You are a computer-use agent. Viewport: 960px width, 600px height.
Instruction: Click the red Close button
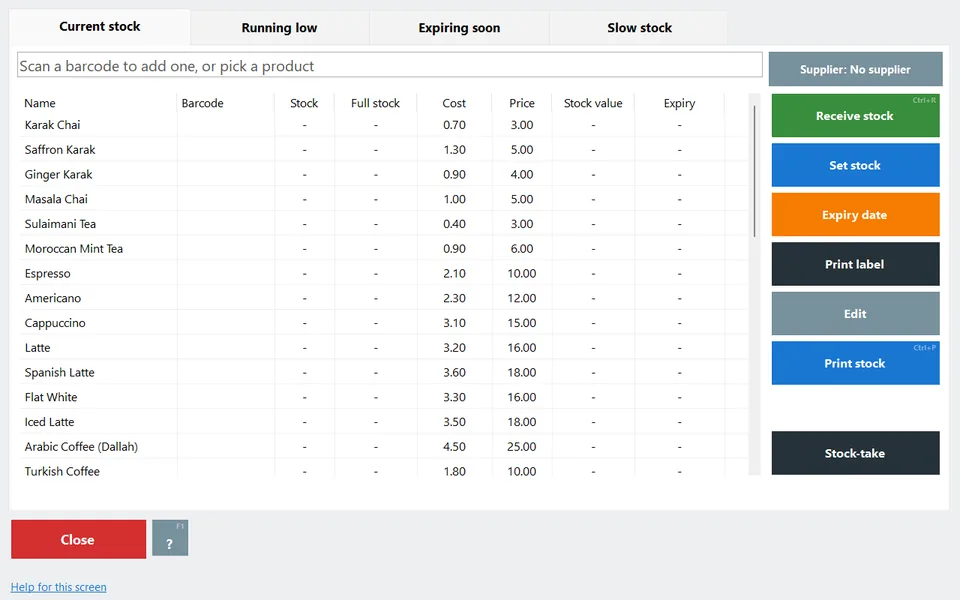[x=78, y=539]
